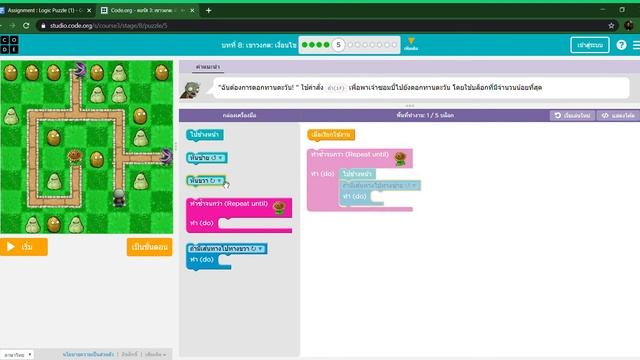Click the instruction hint text bubble

(421, 87)
